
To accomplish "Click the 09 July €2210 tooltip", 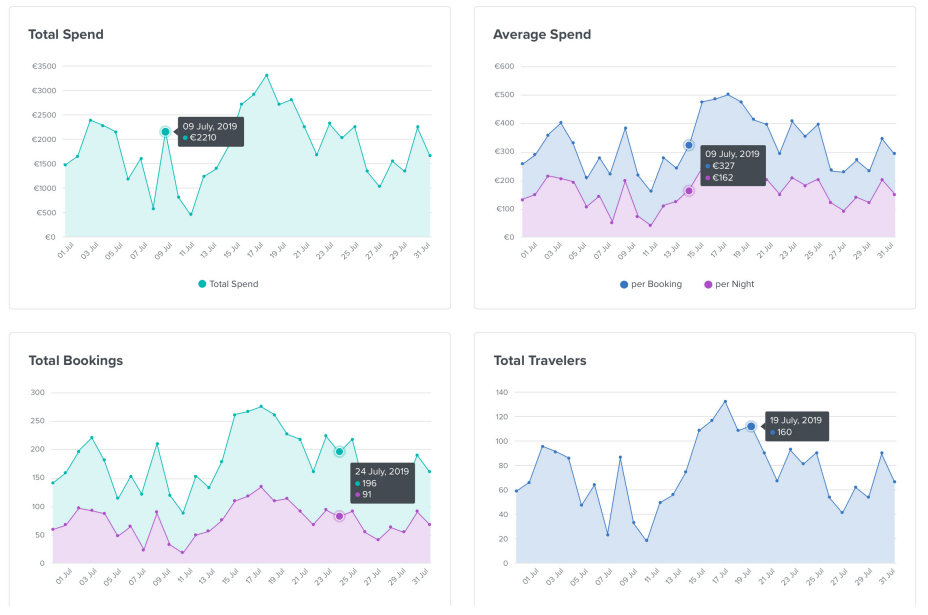I will [211, 131].
